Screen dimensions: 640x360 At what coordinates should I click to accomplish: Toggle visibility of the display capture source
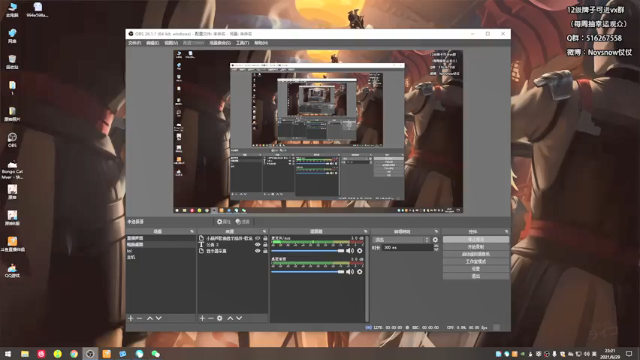(x=258, y=251)
